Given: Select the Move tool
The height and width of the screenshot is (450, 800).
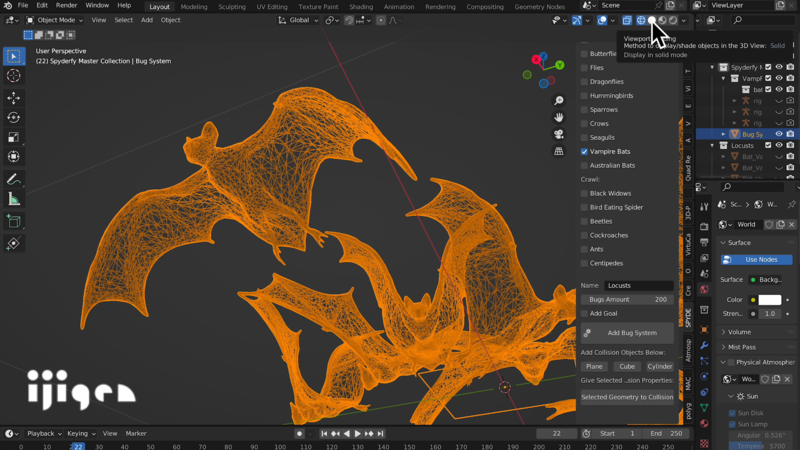Looking at the screenshot, I should (x=14, y=97).
